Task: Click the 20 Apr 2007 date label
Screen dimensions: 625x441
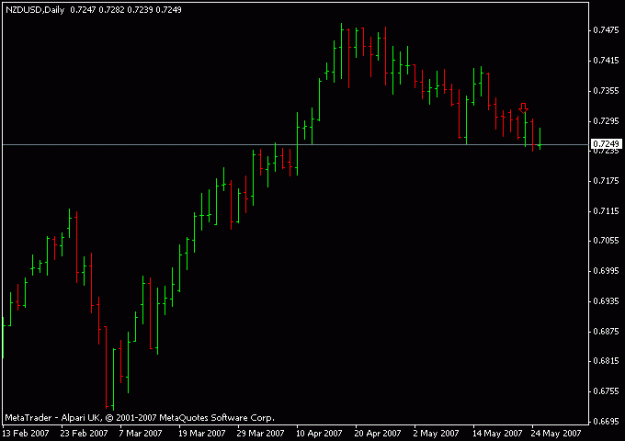Action: 377,433
